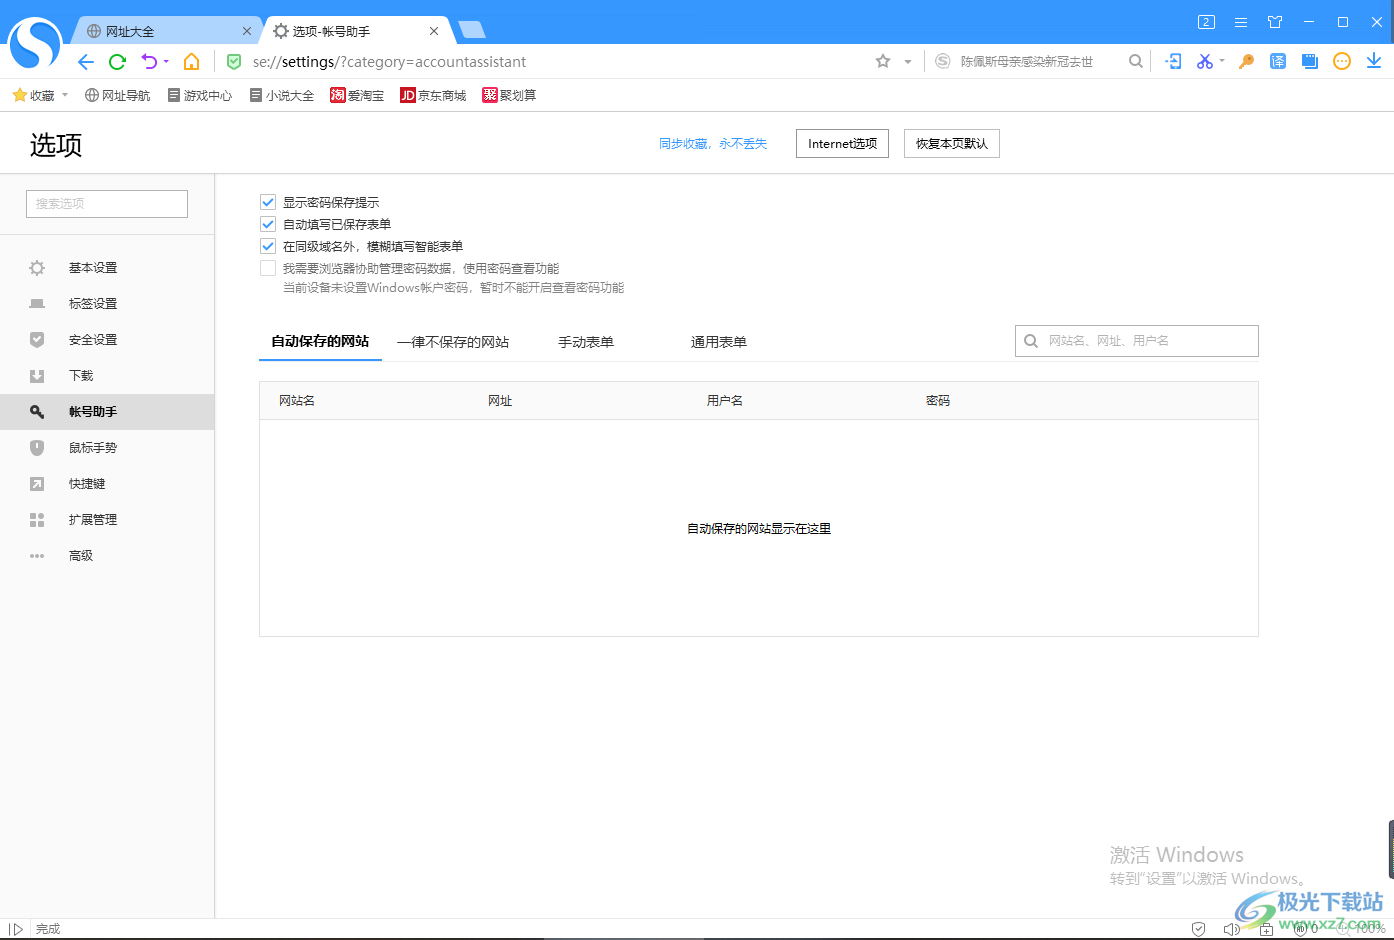1394x940 pixels.
Task: Click the status bar security shield icon
Action: (x=1199, y=929)
